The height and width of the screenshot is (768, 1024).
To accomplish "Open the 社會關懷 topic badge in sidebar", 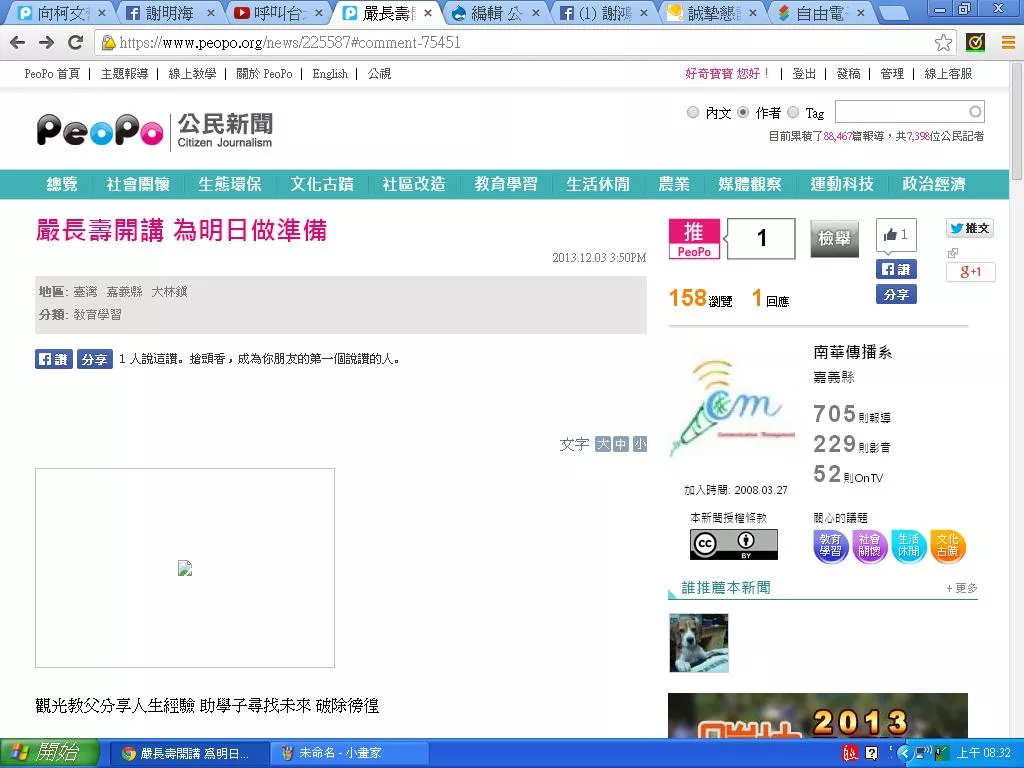I will click(x=869, y=546).
